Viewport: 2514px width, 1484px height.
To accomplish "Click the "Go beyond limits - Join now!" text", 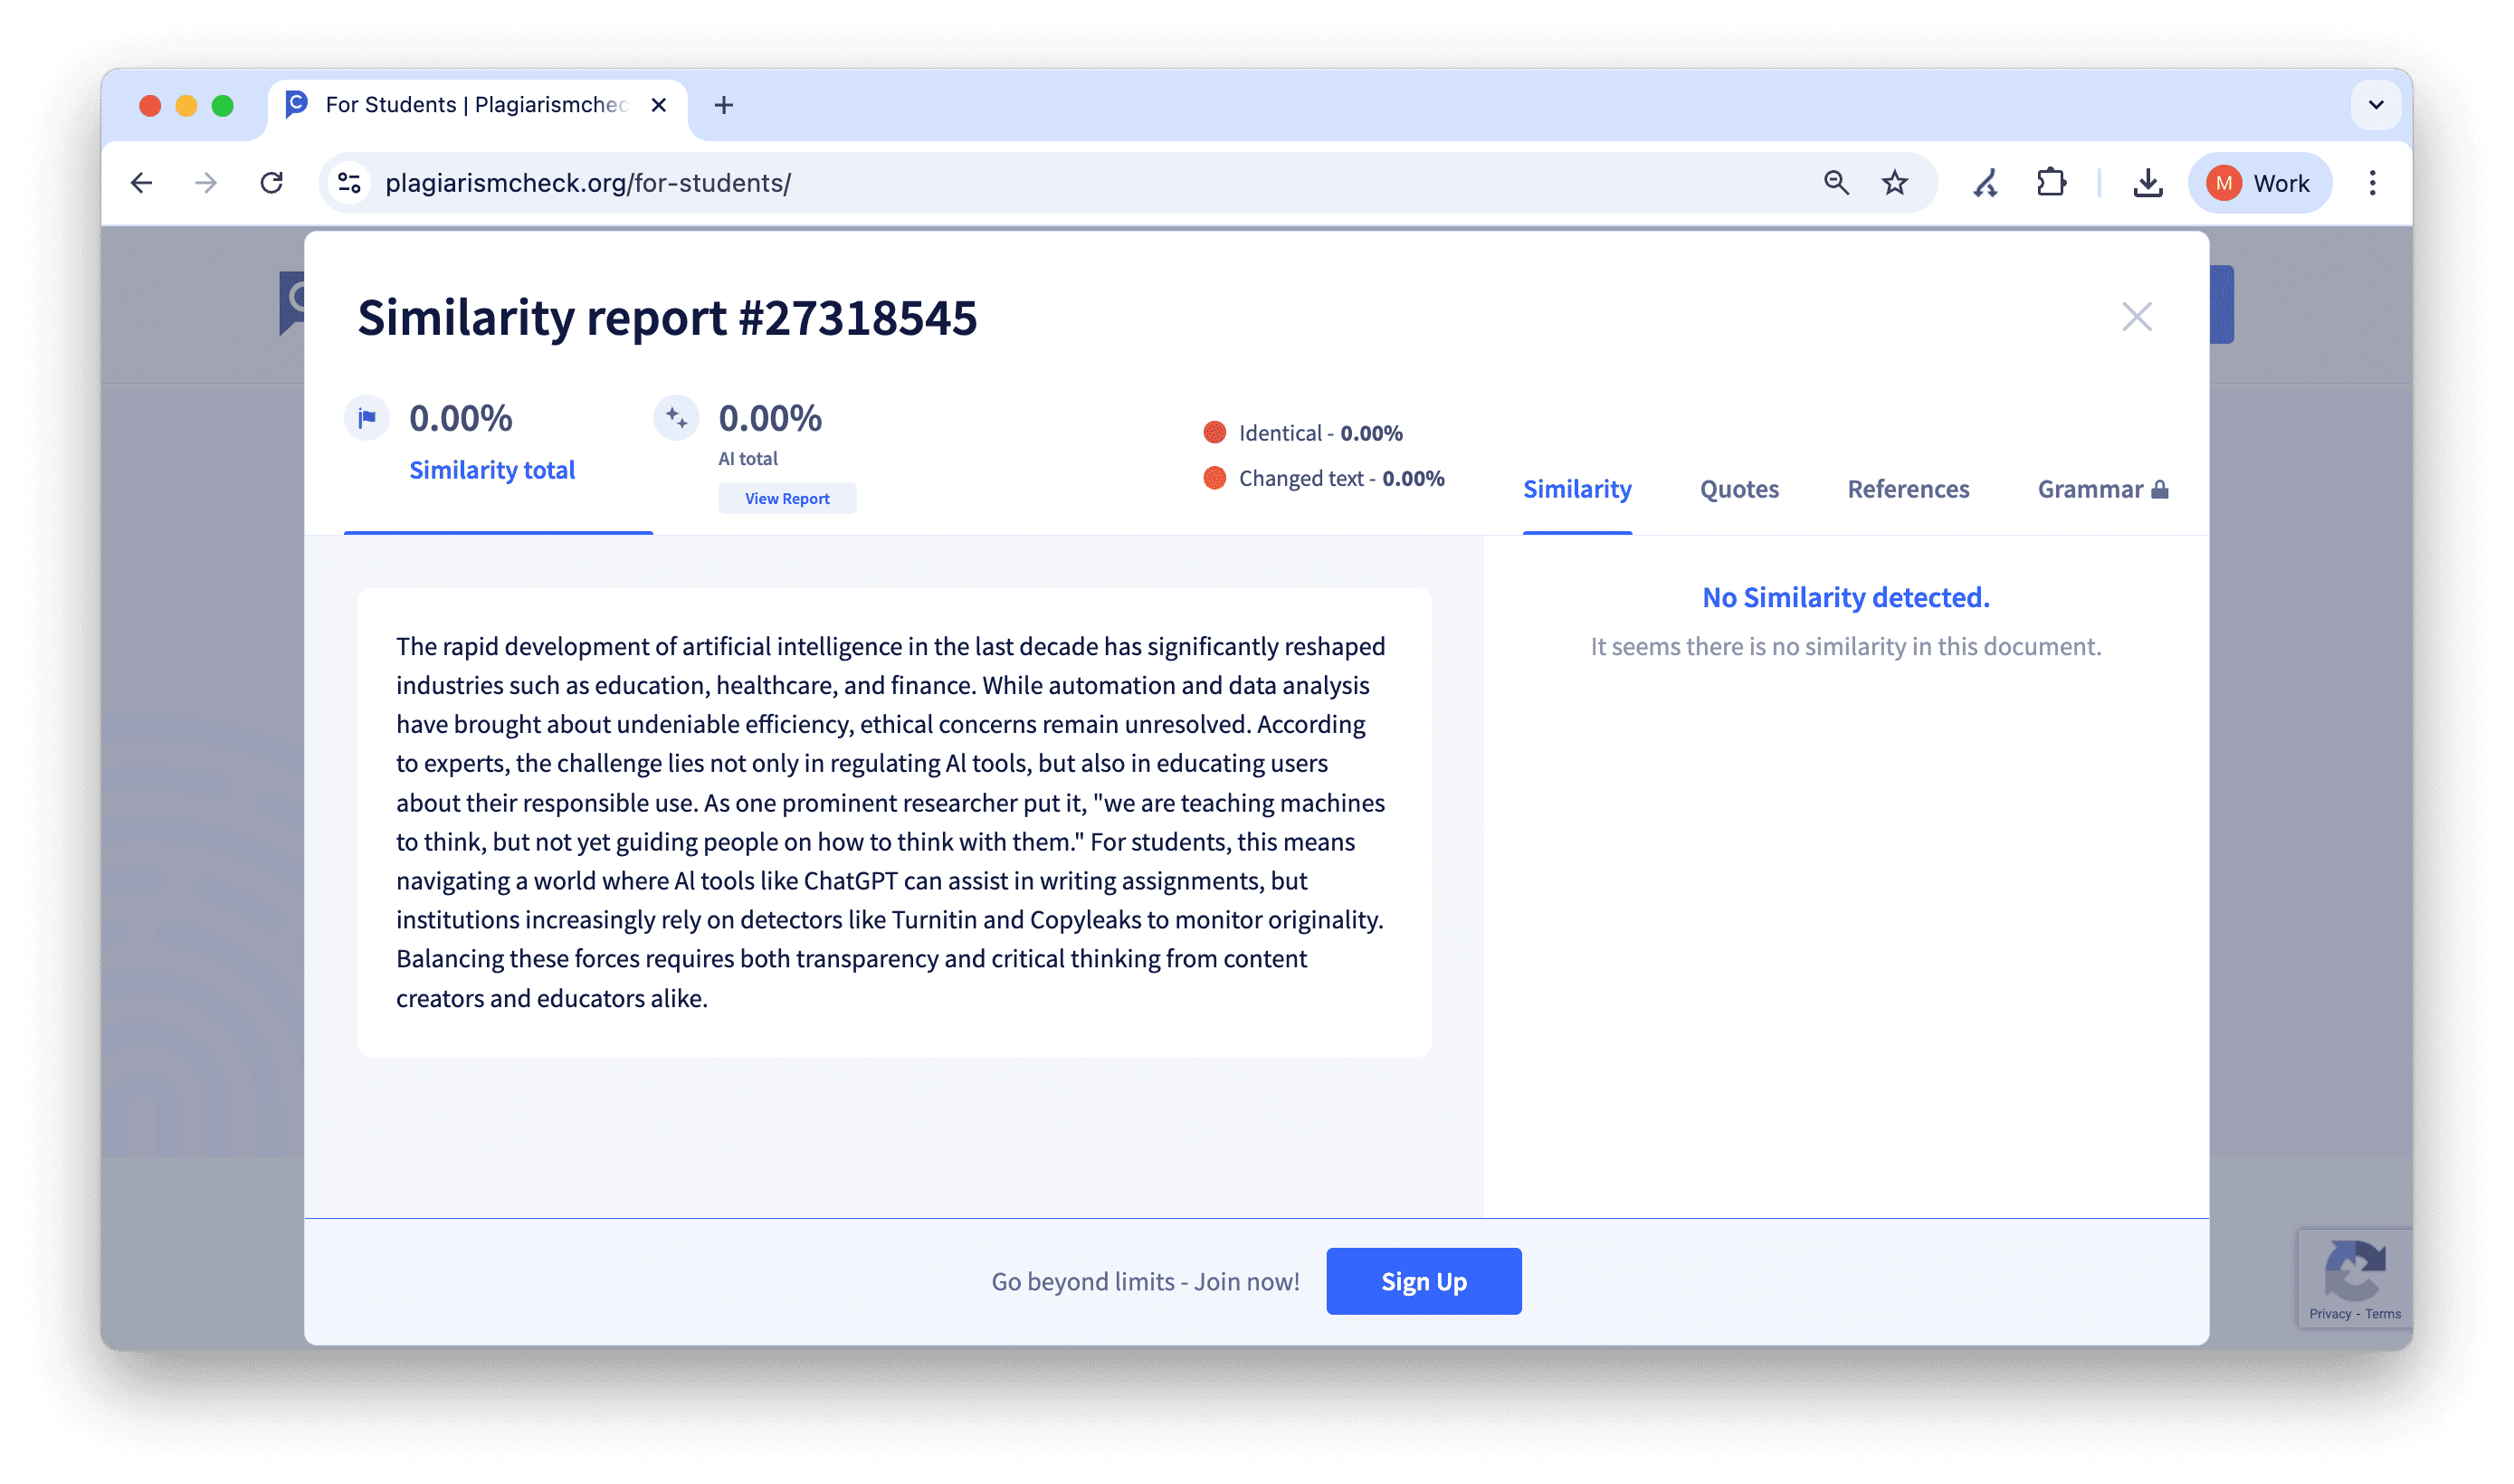I will 1145,1281.
